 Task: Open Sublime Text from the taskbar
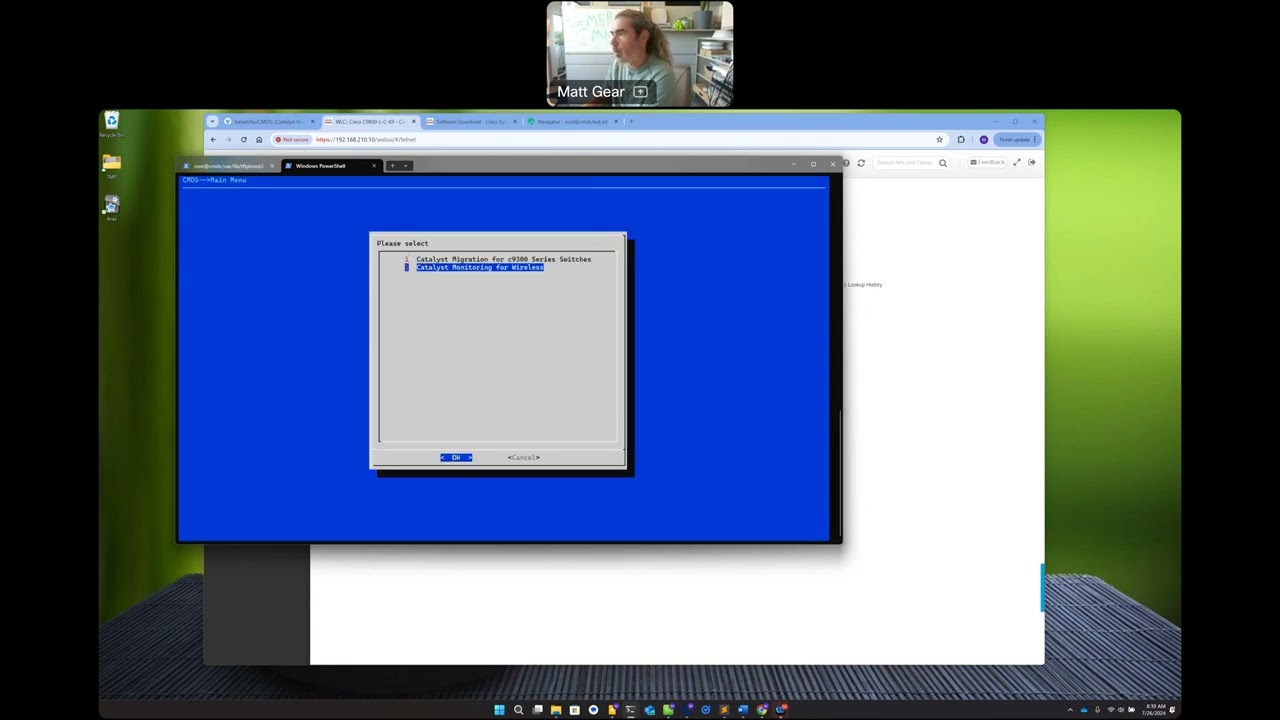(x=724, y=710)
